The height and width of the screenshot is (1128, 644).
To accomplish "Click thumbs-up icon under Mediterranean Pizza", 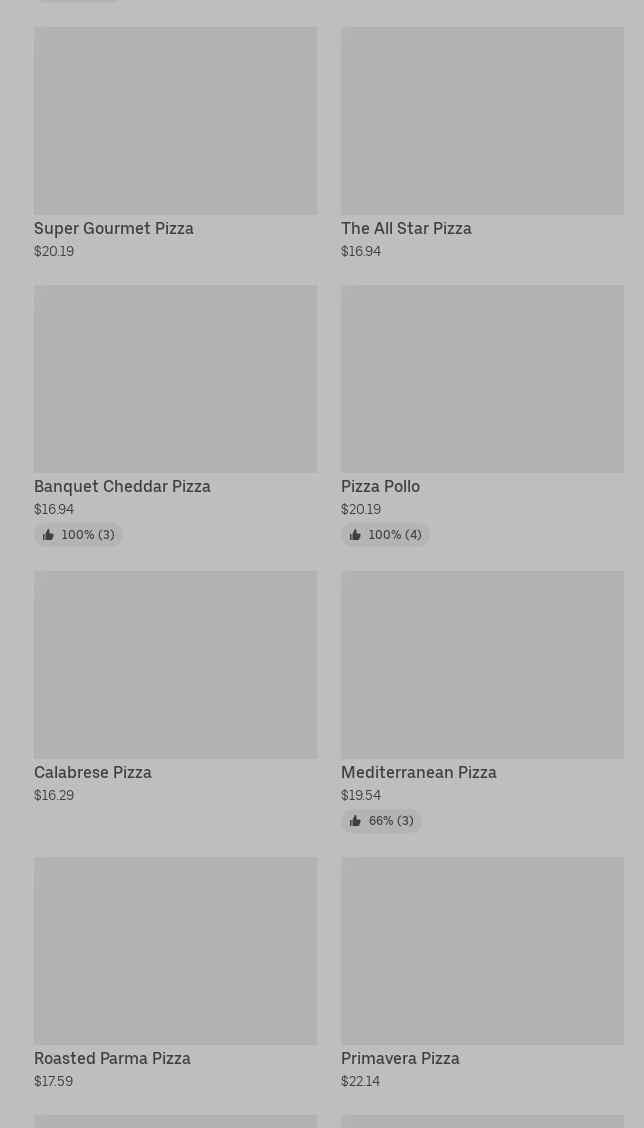I will pyautogui.click(x=355, y=821).
